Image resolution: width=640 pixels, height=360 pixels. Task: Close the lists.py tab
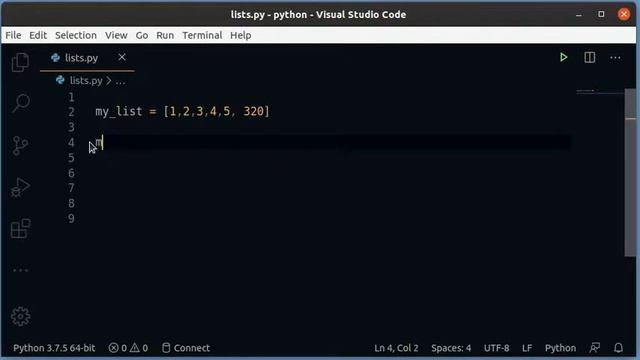pos(122,57)
